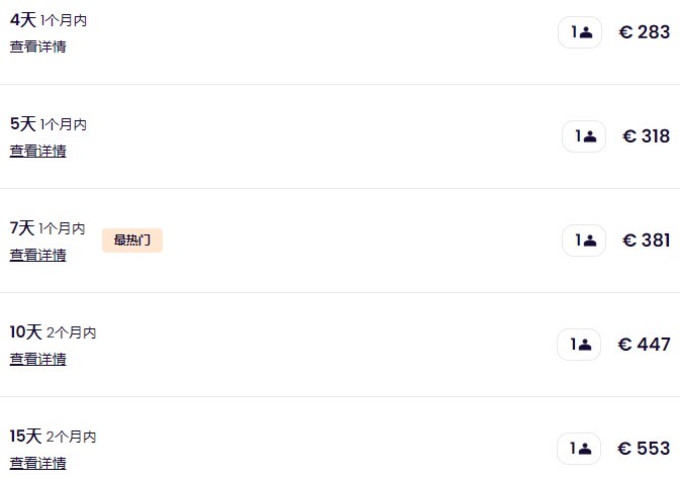This screenshot has width=680, height=480.
Task: View details link for the 7天 pass
Action: 38,255
